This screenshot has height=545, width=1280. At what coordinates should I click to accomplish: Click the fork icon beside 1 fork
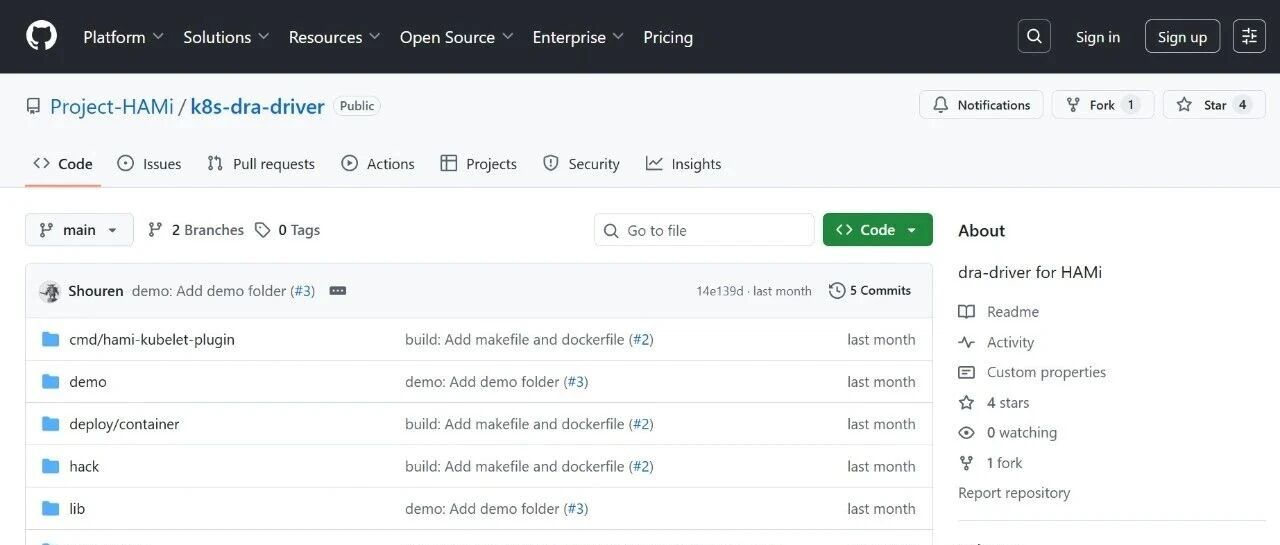click(966, 462)
